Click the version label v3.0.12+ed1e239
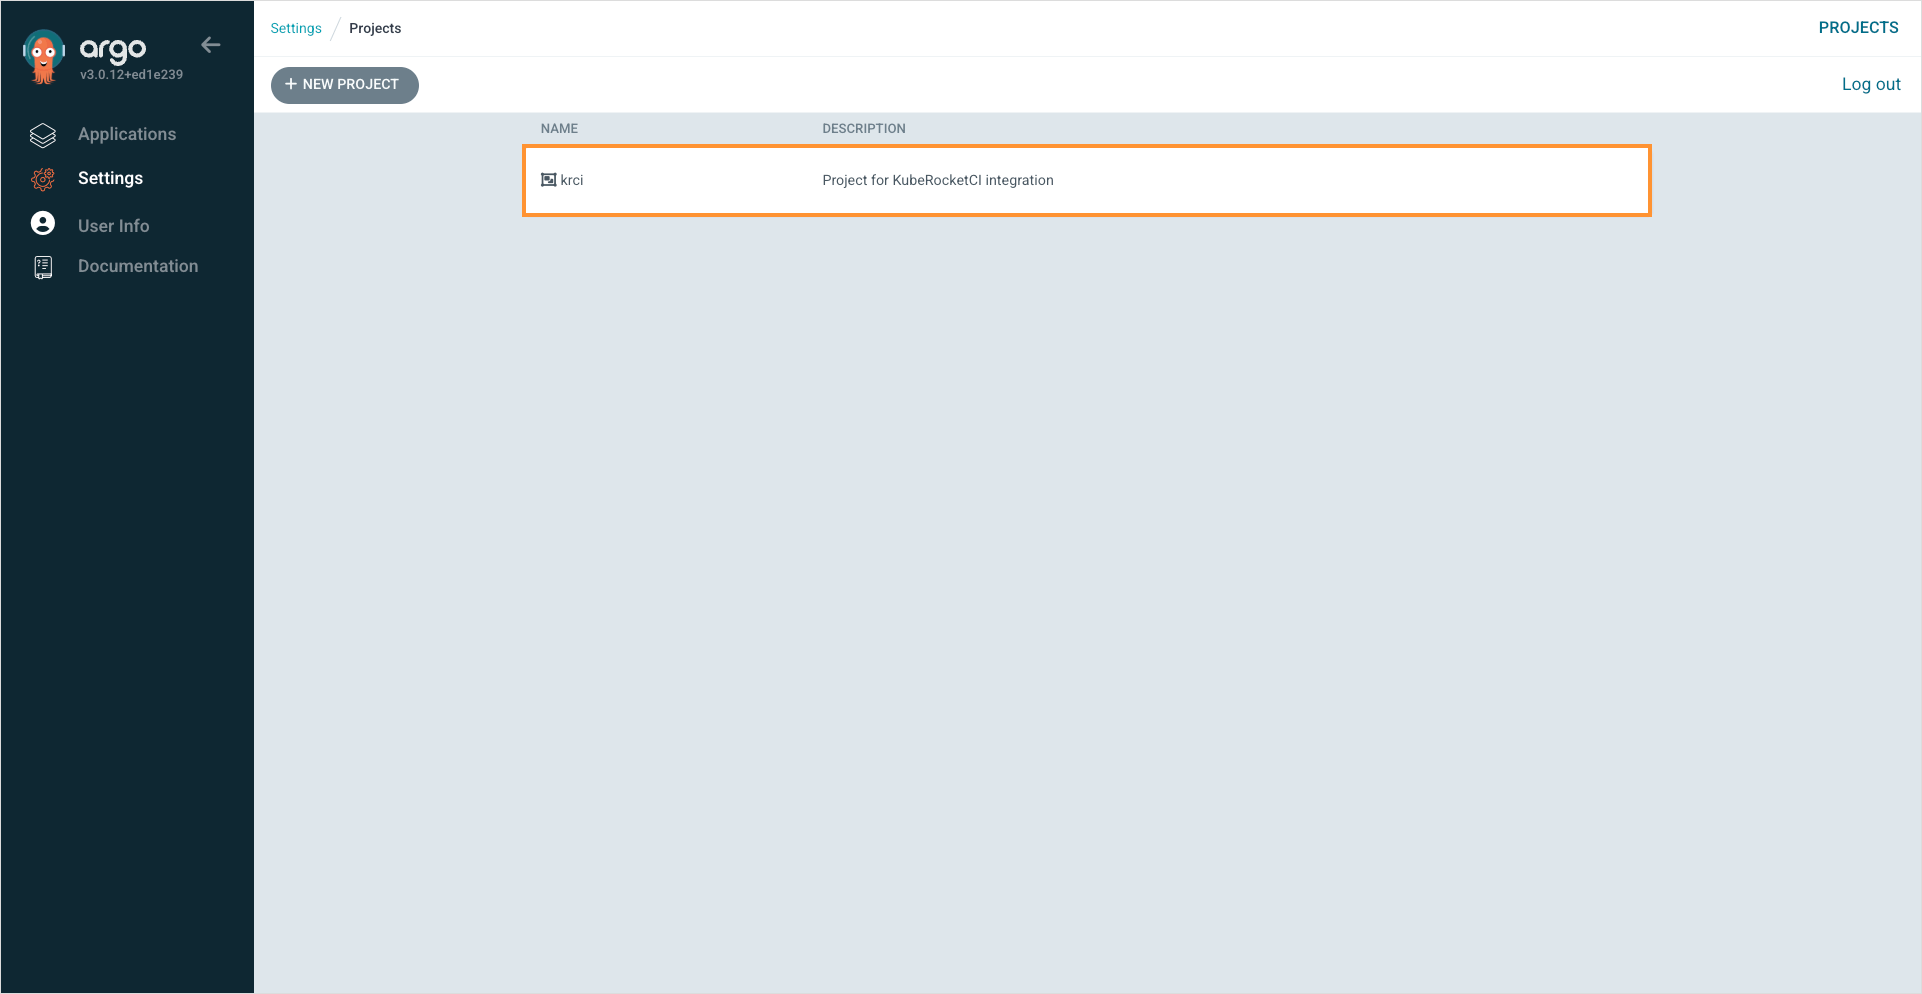This screenshot has height=994, width=1922. pyautogui.click(x=131, y=73)
